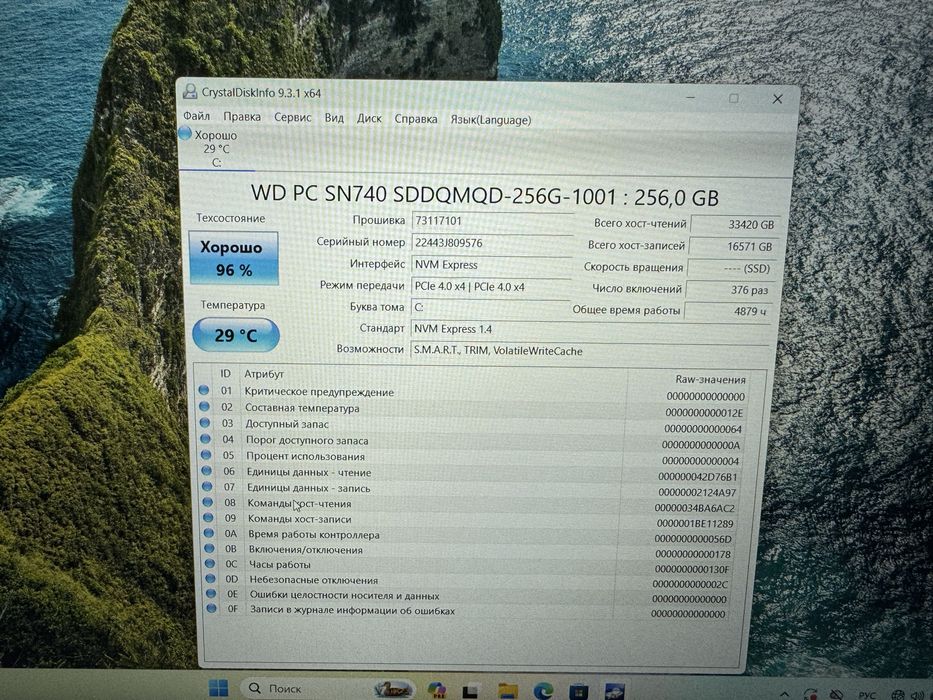The image size is (933, 700).
Task: Click the ID column header
Action: coord(225,373)
